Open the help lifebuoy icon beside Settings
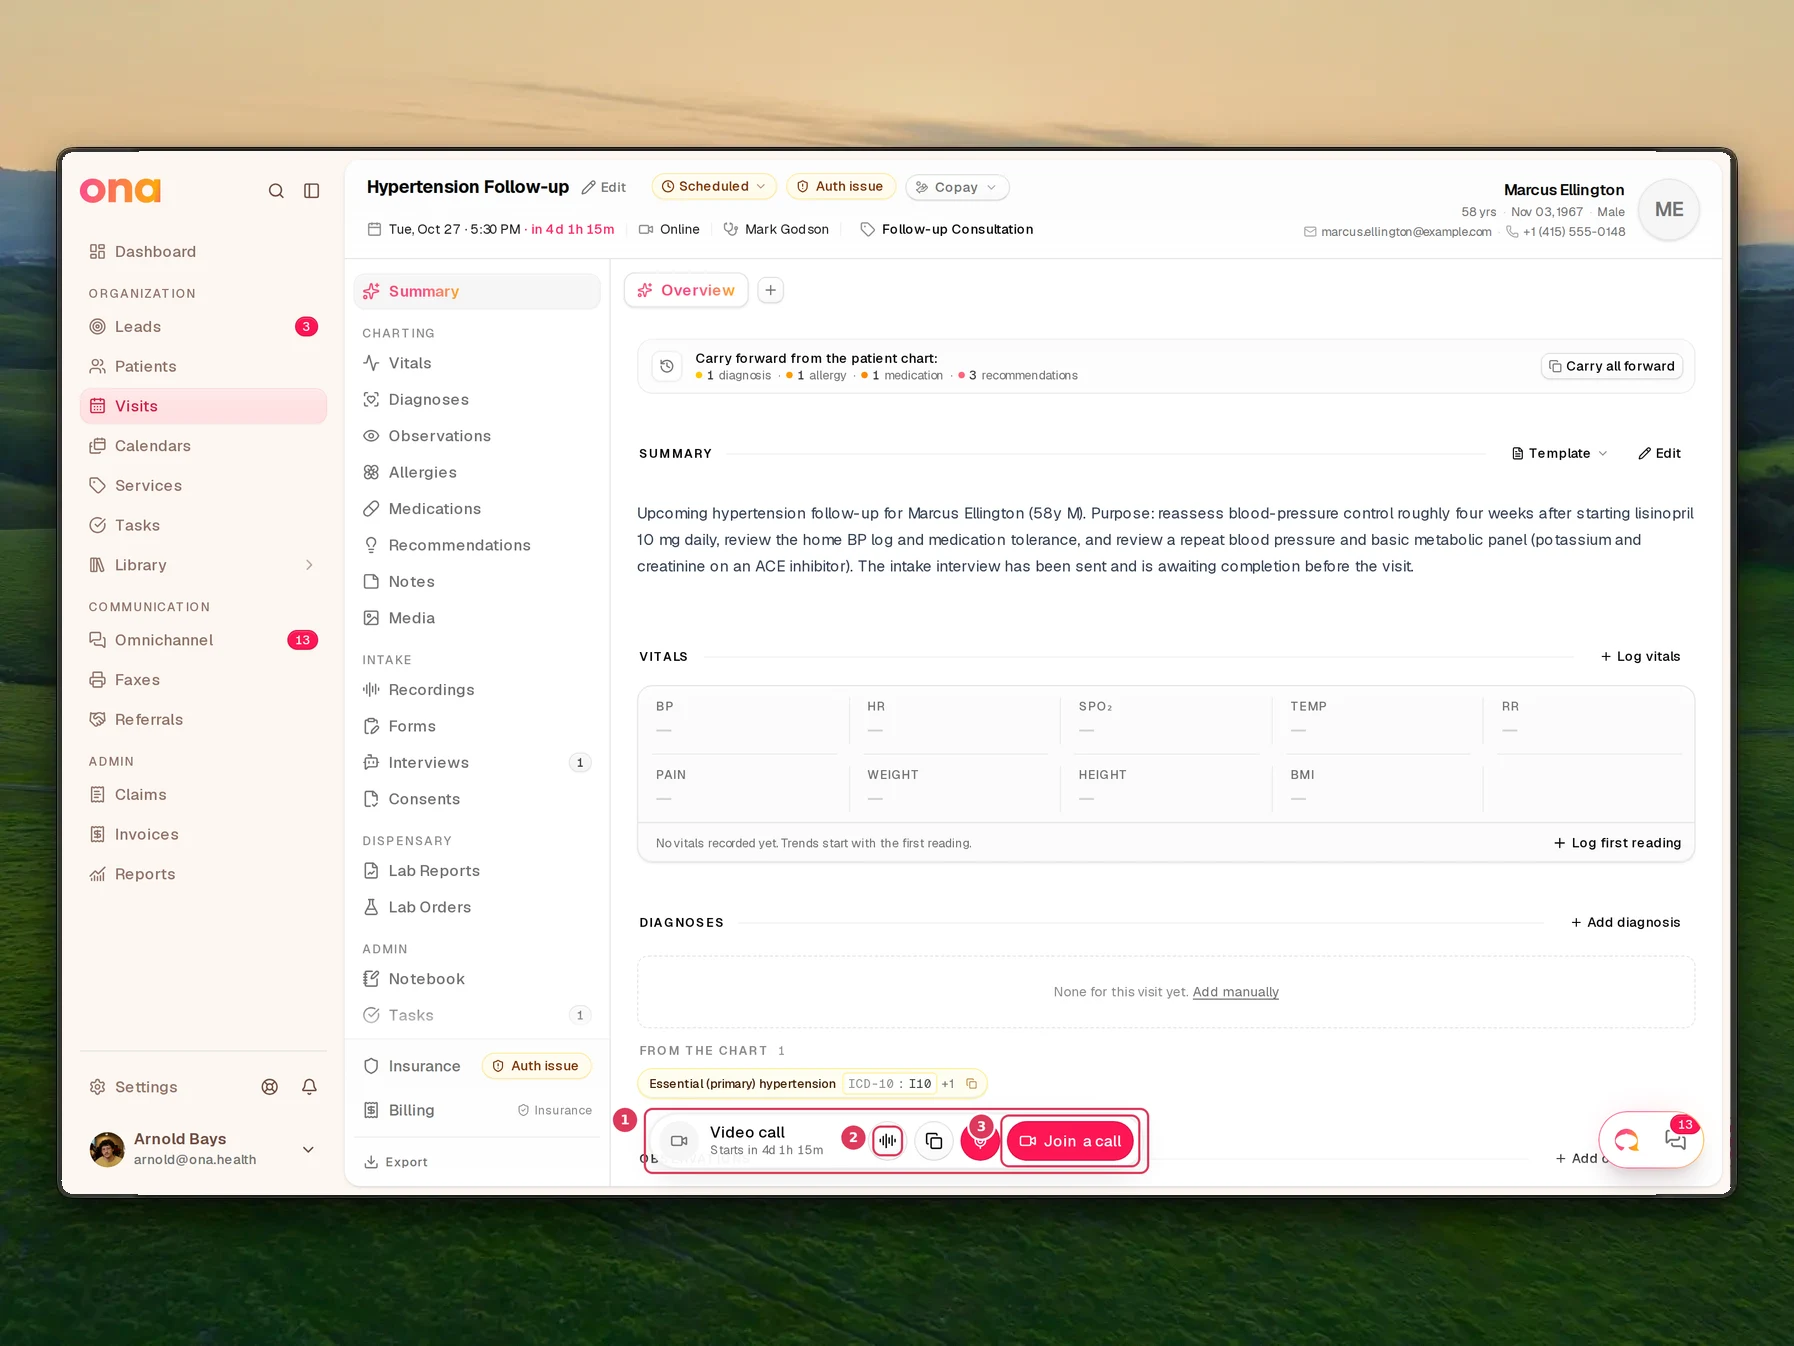Image resolution: width=1794 pixels, height=1346 pixels. [270, 1087]
